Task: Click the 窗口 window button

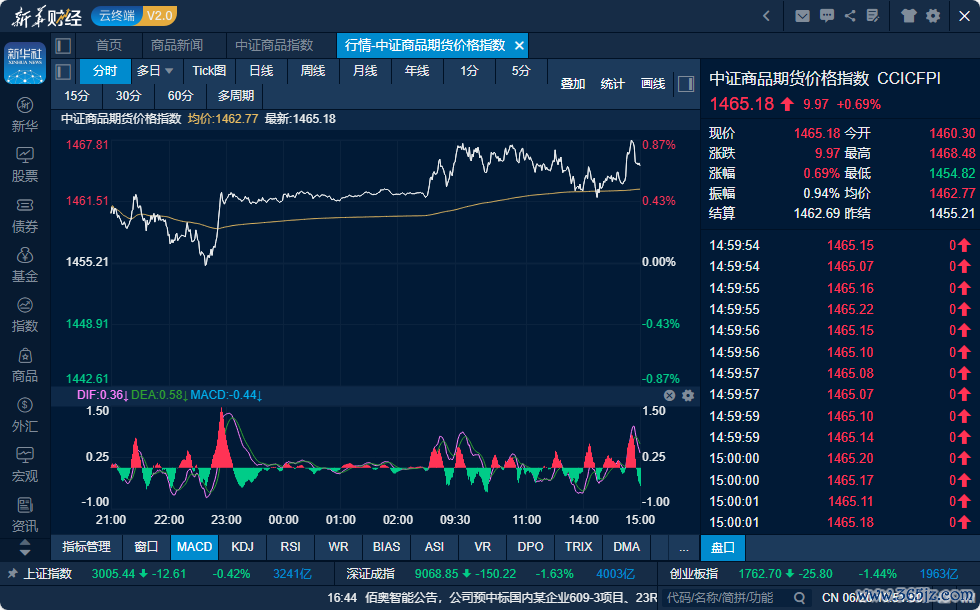Action: (146, 547)
